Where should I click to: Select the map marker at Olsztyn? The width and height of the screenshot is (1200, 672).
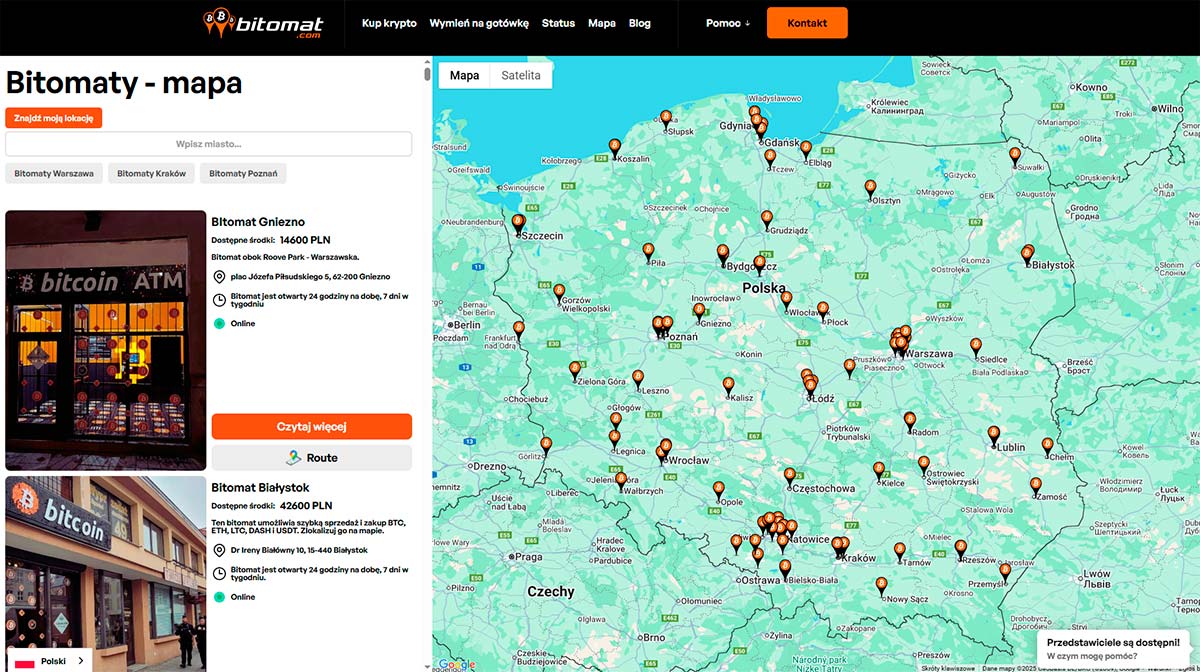tap(870, 187)
